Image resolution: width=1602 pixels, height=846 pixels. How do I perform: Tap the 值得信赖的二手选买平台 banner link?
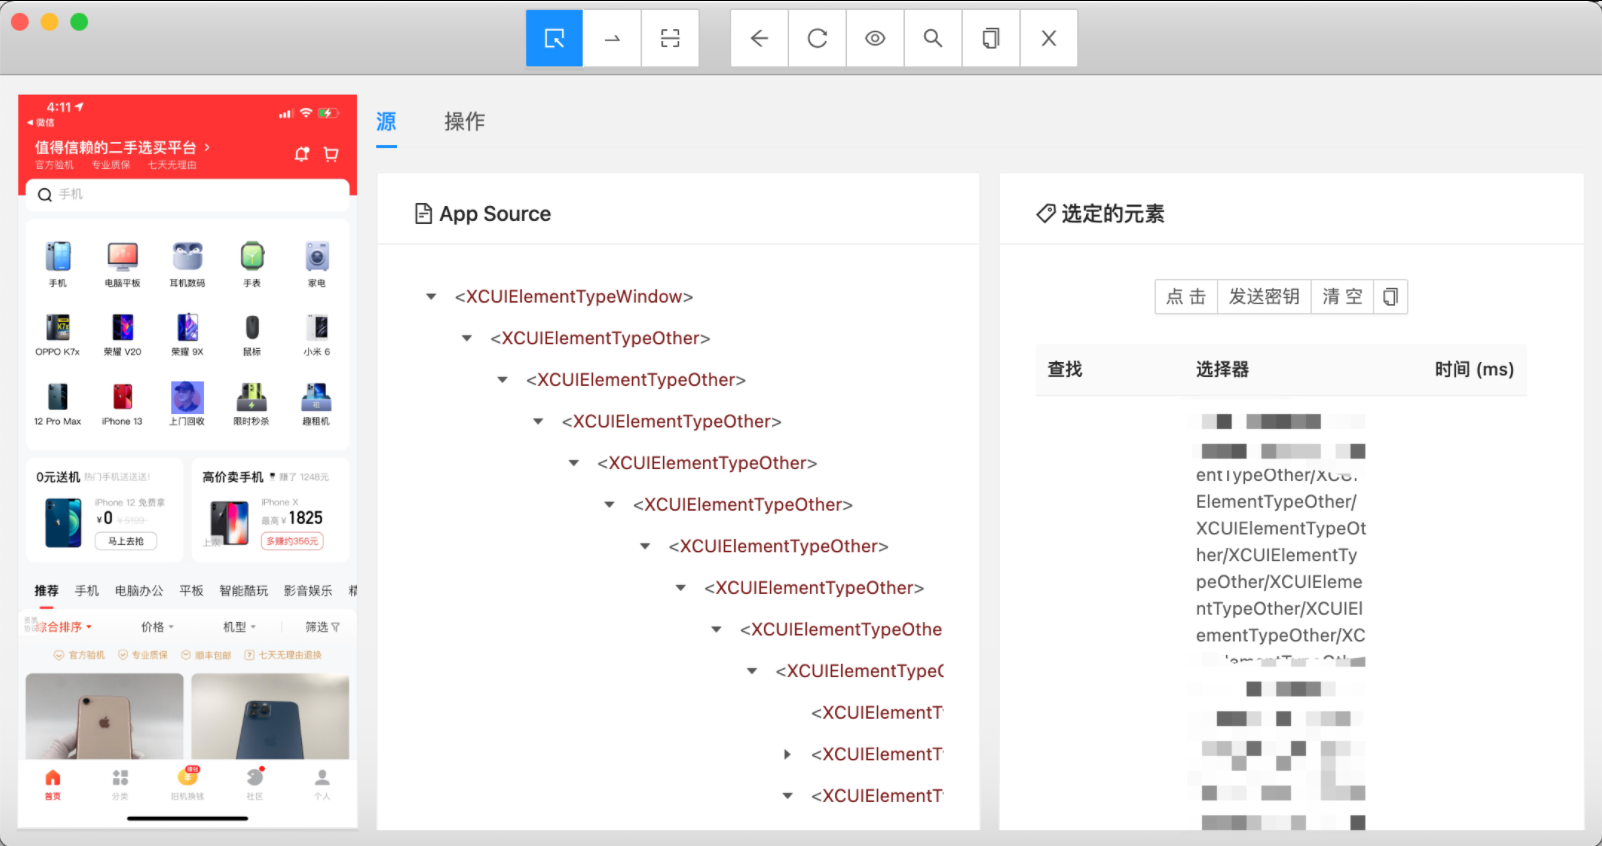[122, 147]
